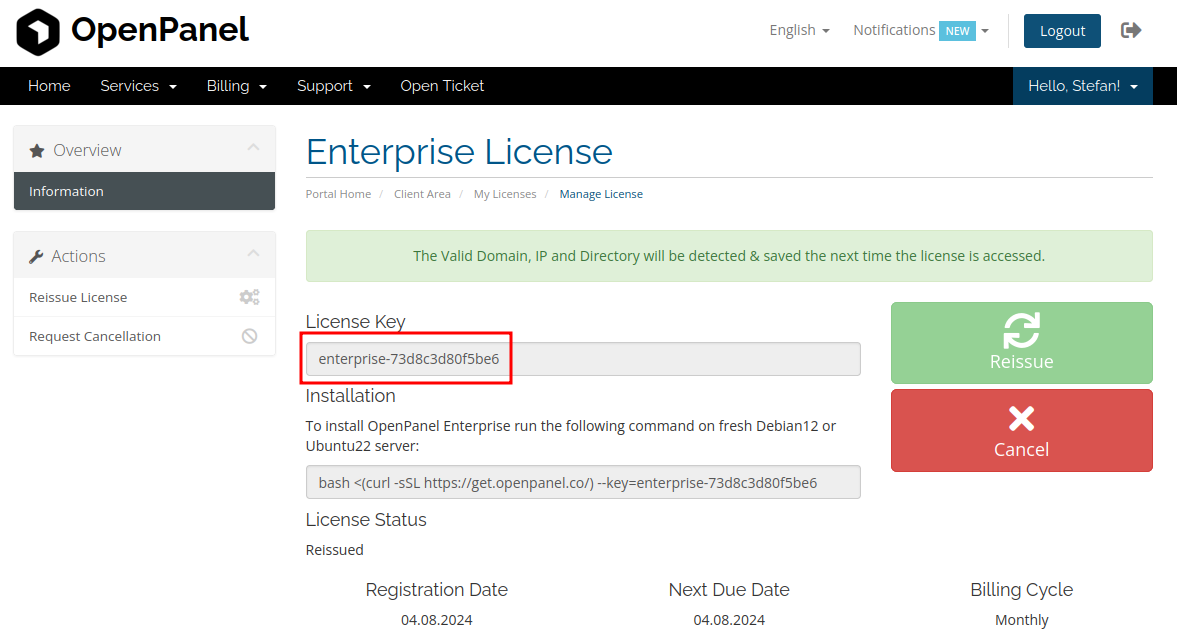
Task: Click the X icon inside the Cancel button
Action: 1021,418
